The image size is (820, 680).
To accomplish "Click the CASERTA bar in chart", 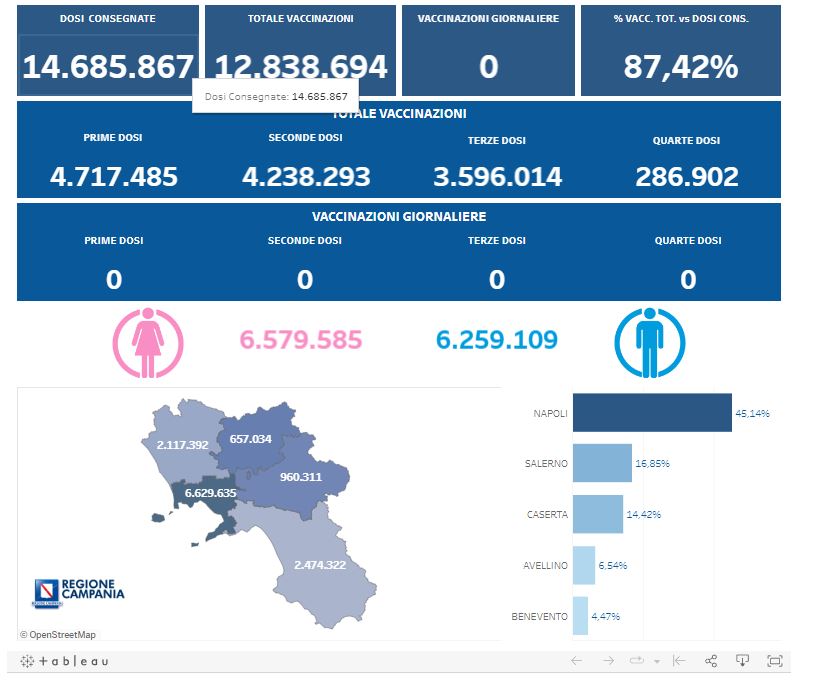I will tap(597, 514).
